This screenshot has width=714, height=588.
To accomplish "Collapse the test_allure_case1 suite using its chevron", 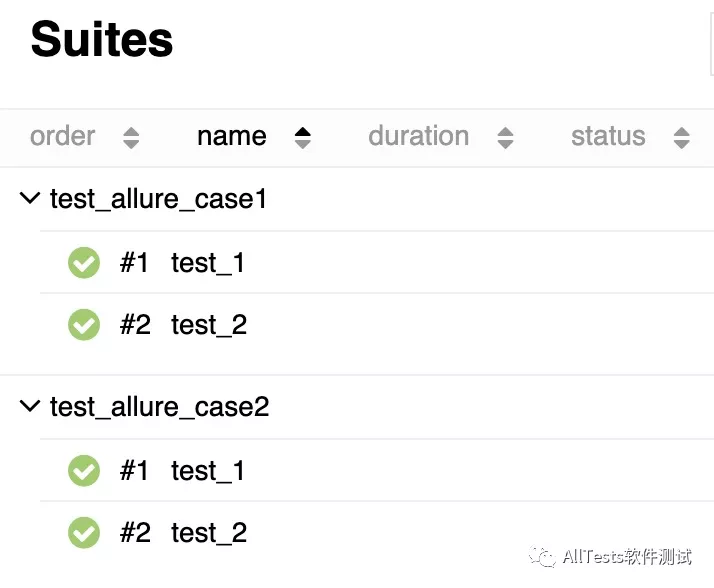I will click(x=31, y=199).
